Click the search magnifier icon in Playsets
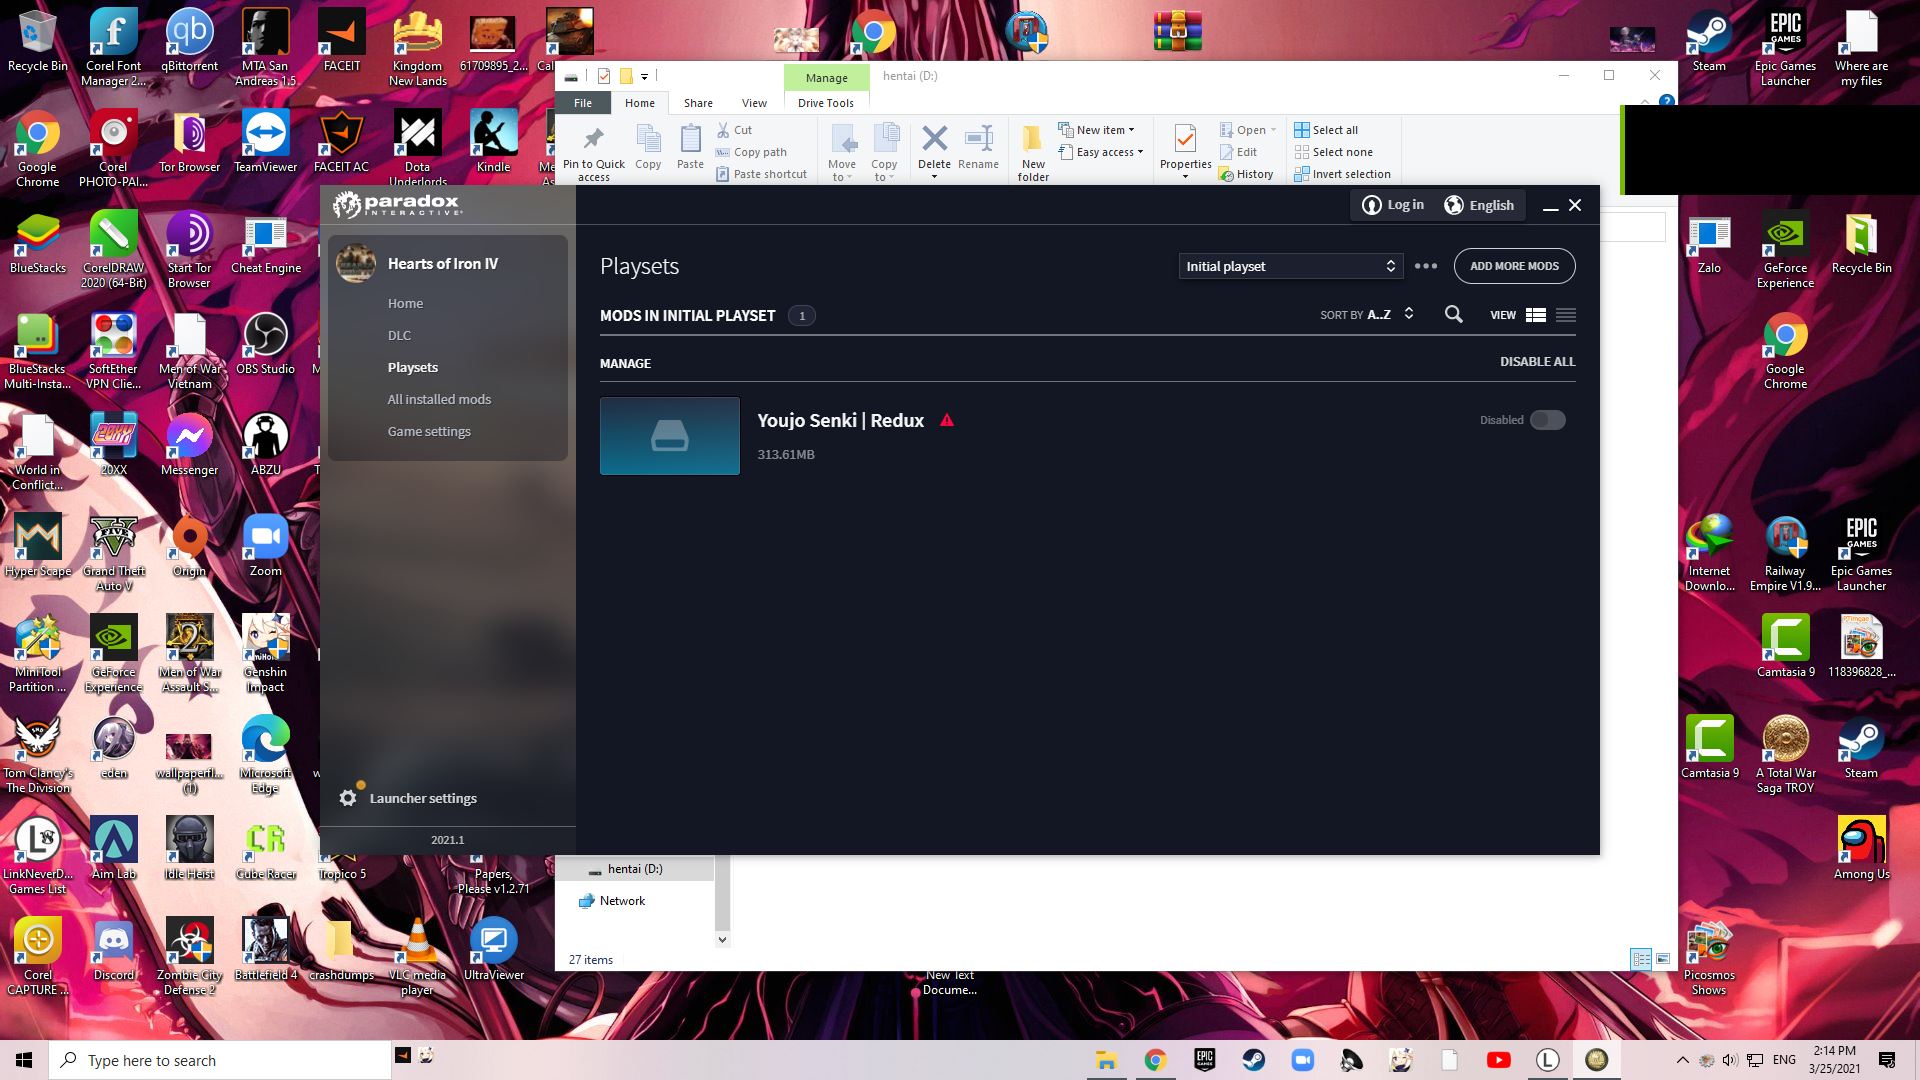The height and width of the screenshot is (1080, 1920). coord(1453,315)
